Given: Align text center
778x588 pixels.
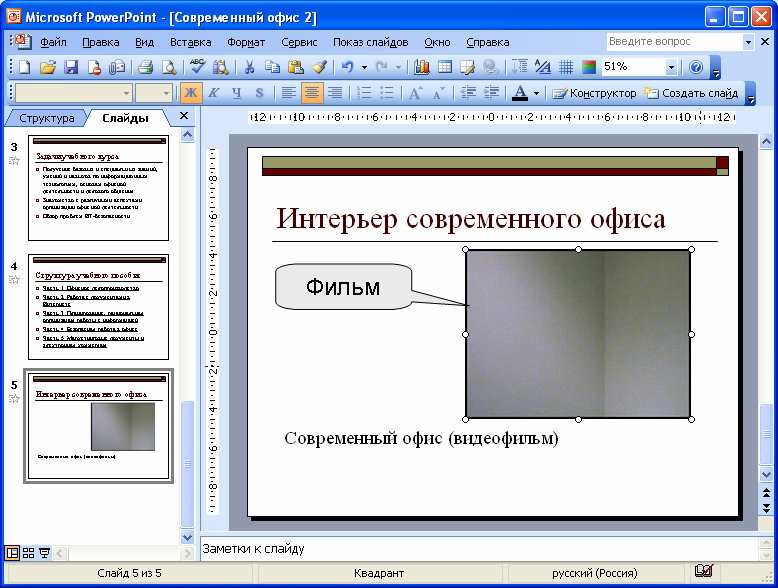Looking at the screenshot, I should (312, 93).
